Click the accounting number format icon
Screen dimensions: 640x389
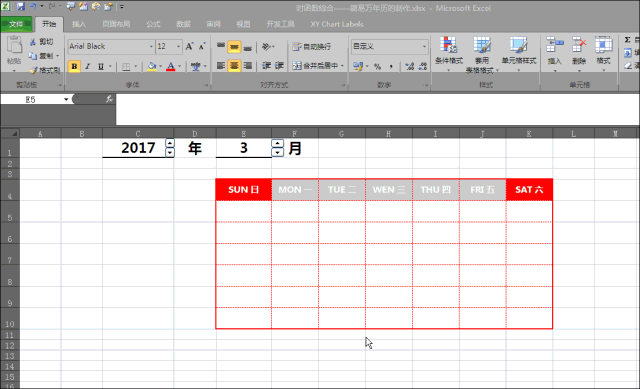pyautogui.click(x=358, y=66)
